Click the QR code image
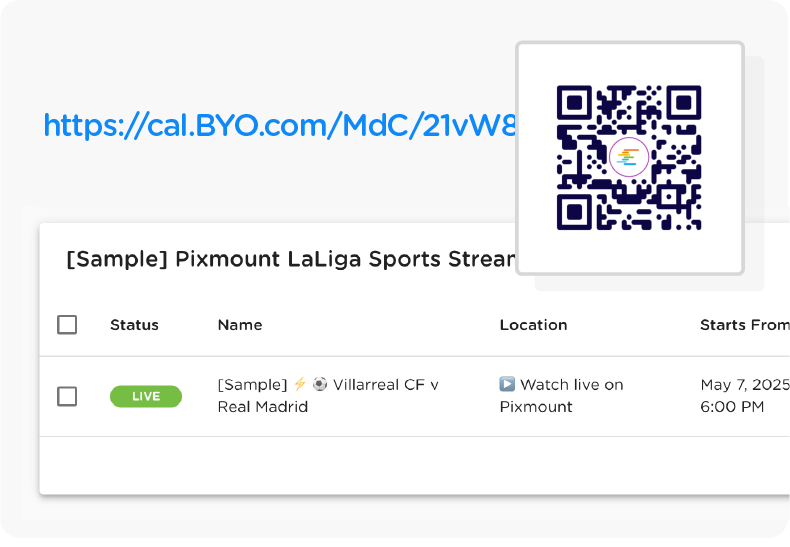Viewport: 790px width, 547px height. tap(629, 158)
